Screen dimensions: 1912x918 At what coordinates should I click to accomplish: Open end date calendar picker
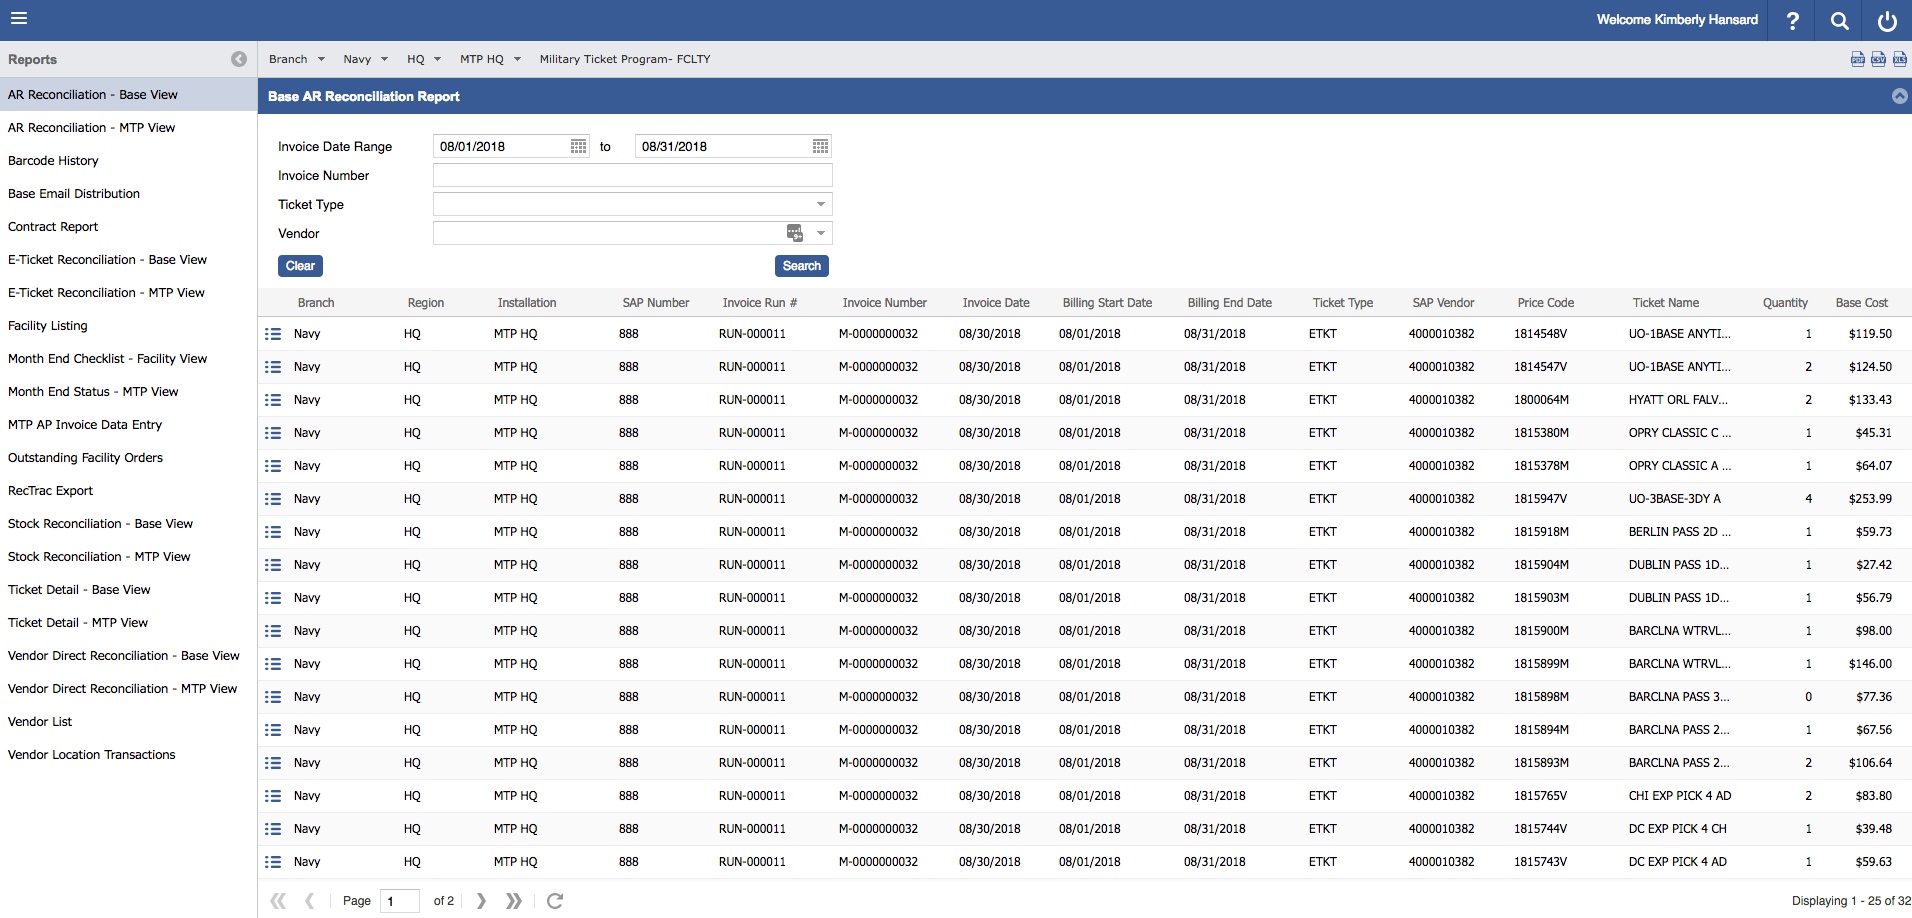pos(820,147)
